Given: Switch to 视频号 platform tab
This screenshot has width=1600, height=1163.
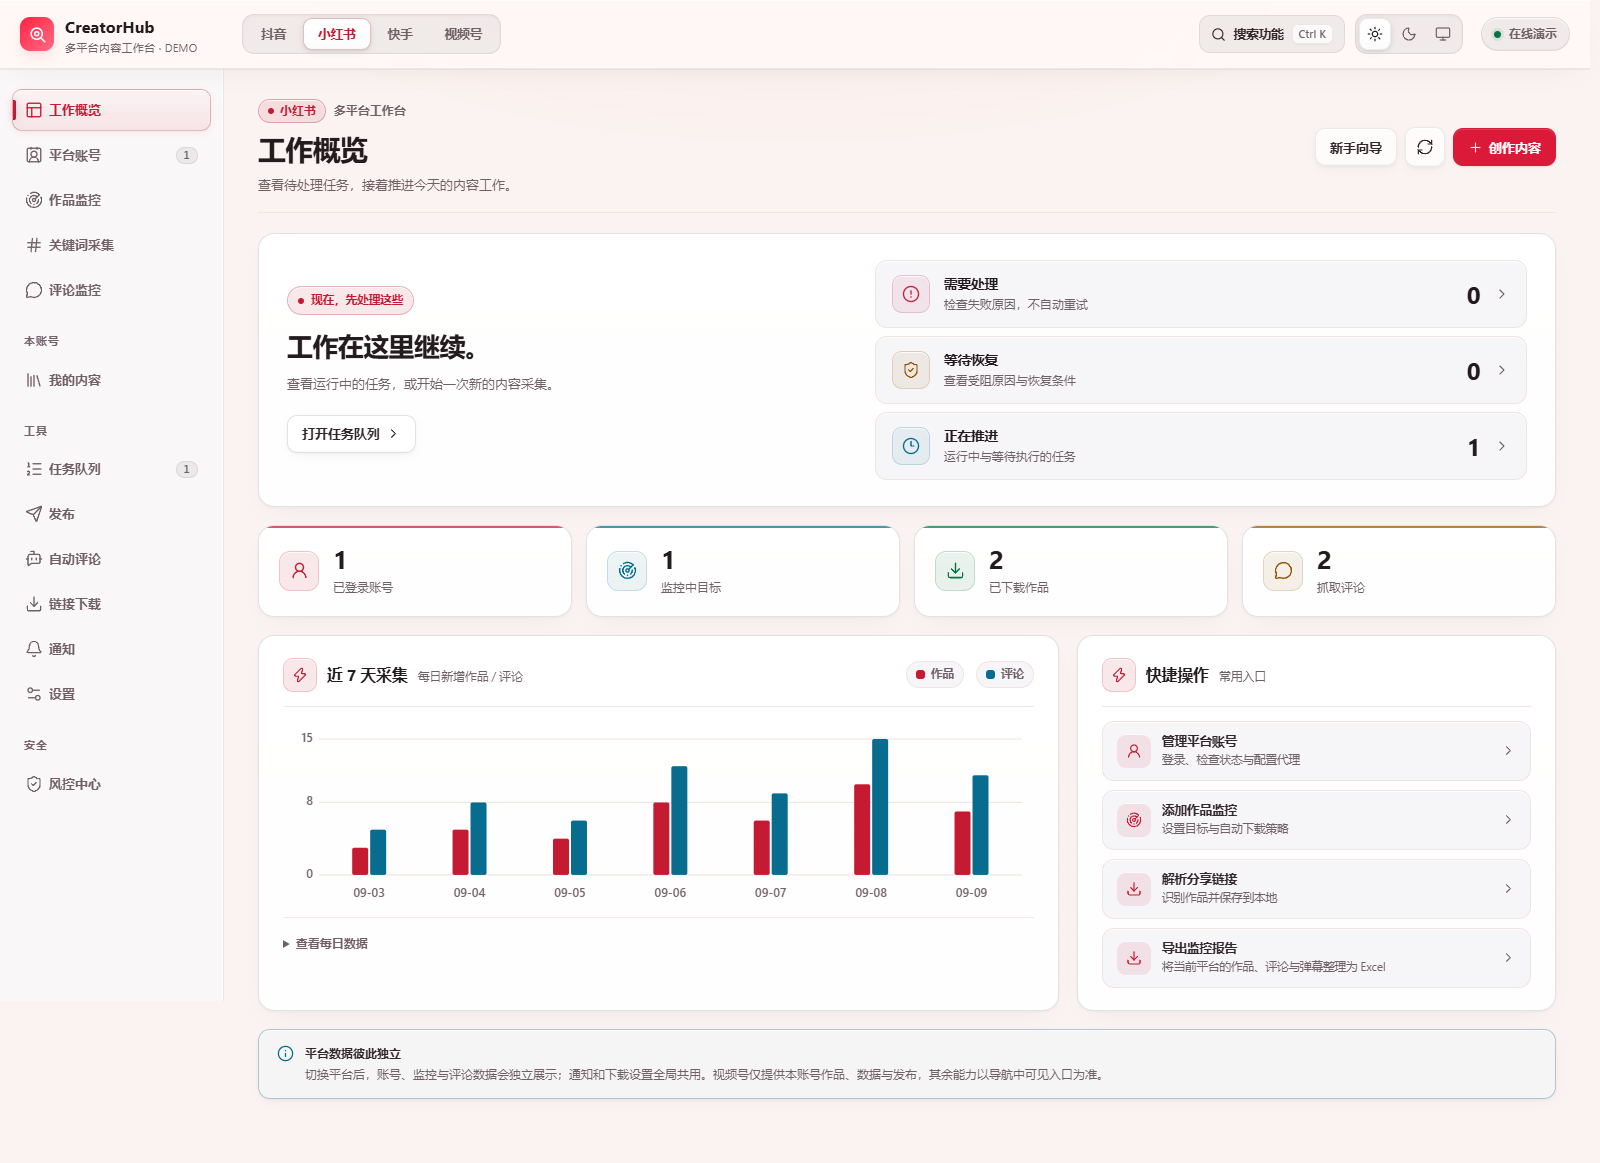Looking at the screenshot, I should pos(463,34).
